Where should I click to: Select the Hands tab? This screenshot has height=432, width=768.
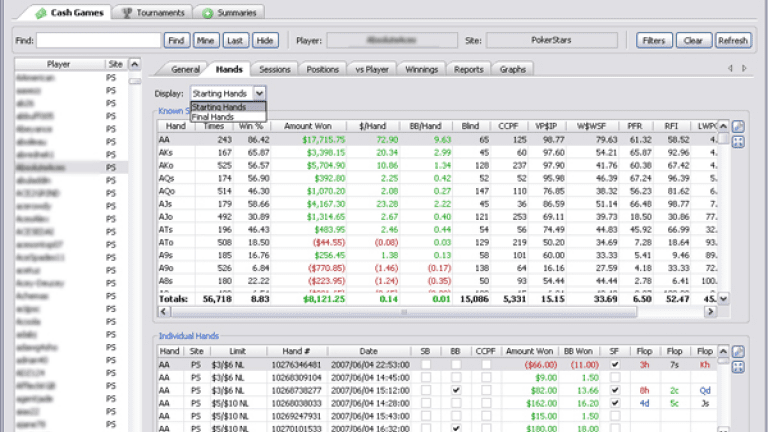(229, 69)
